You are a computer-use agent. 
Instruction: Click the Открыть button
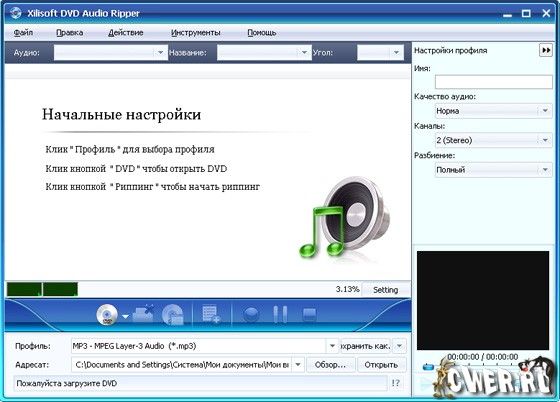(381, 365)
